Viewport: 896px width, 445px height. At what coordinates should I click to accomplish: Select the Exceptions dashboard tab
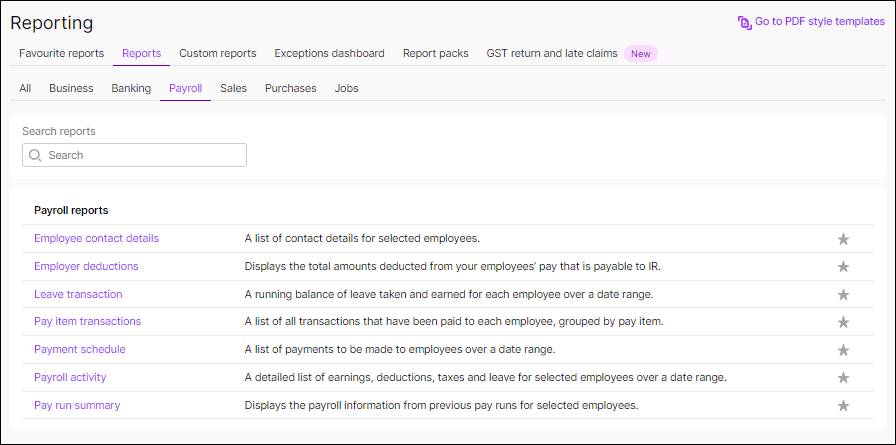329,53
